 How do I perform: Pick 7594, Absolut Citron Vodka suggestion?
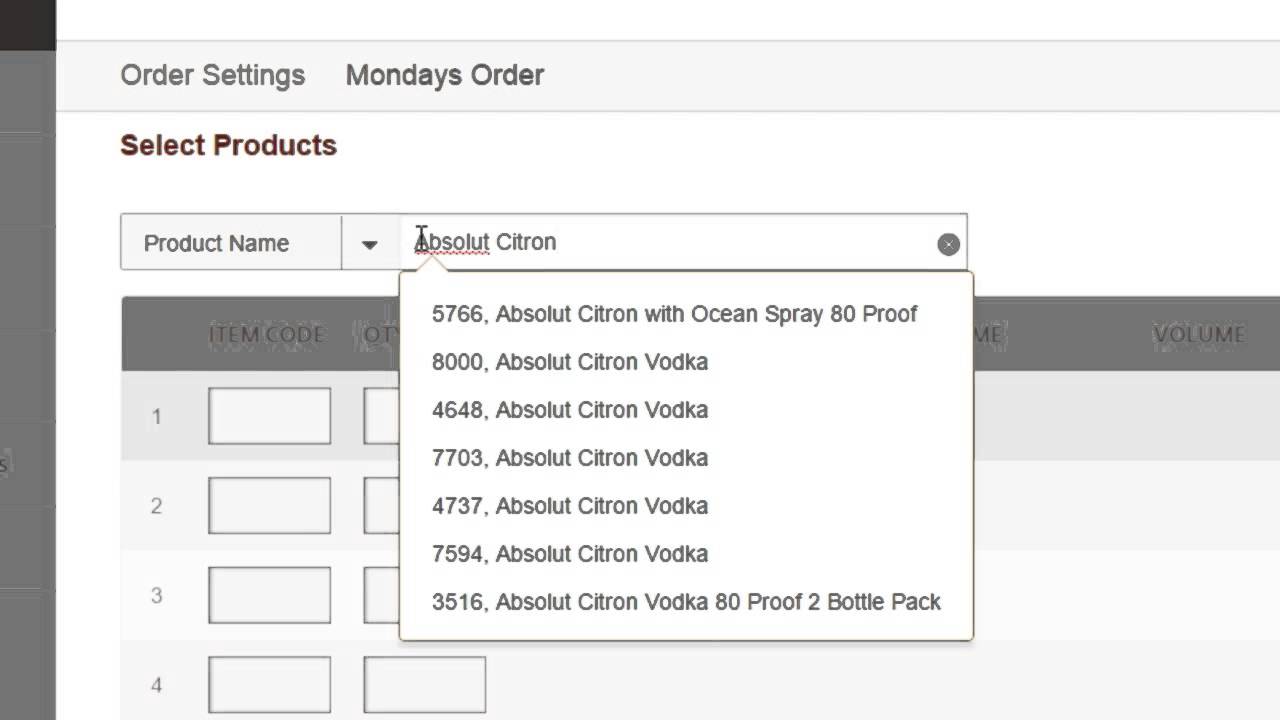tap(570, 554)
